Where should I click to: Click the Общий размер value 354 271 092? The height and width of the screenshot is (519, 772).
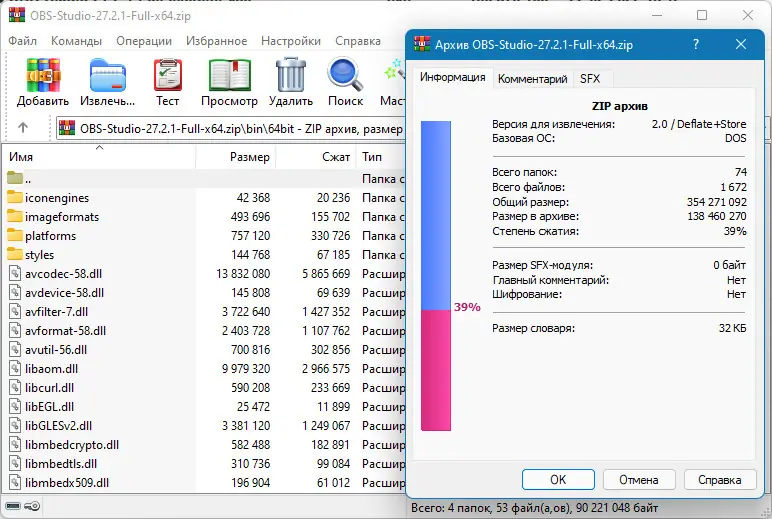716,202
